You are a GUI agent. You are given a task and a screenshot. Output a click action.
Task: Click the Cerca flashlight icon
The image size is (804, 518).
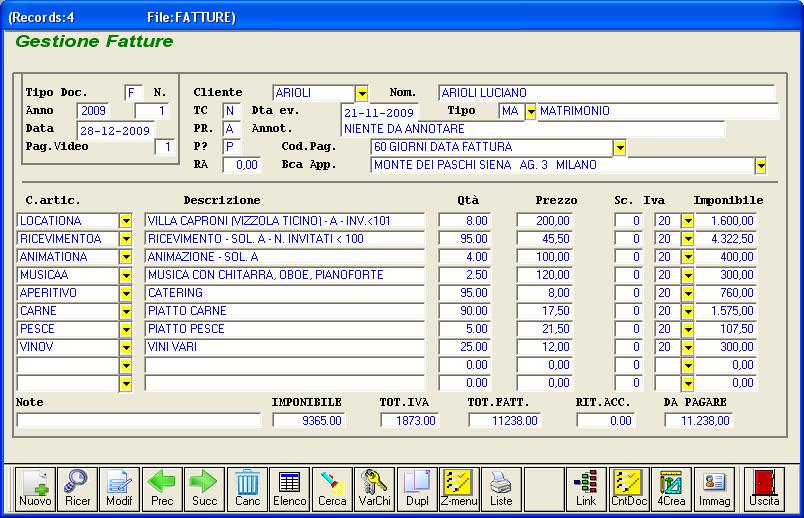pyautogui.click(x=332, y=489)
